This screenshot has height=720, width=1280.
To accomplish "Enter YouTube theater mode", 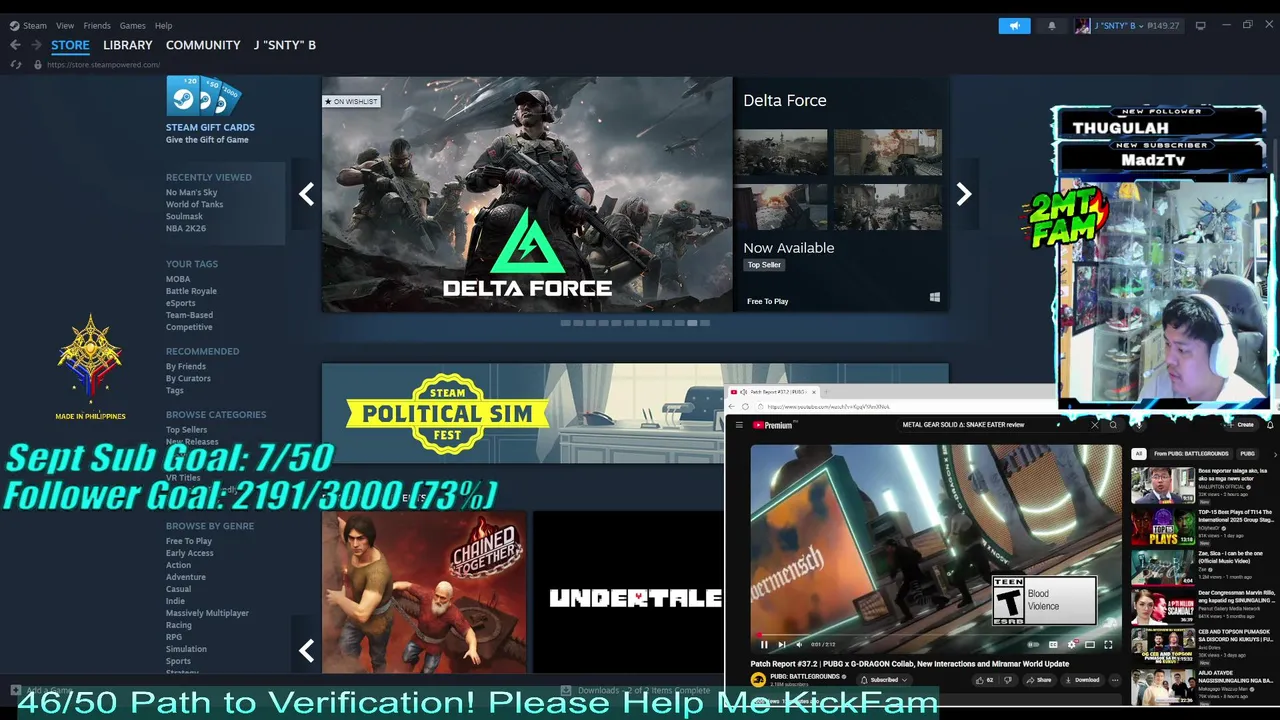I will [x=1090, y=645].
